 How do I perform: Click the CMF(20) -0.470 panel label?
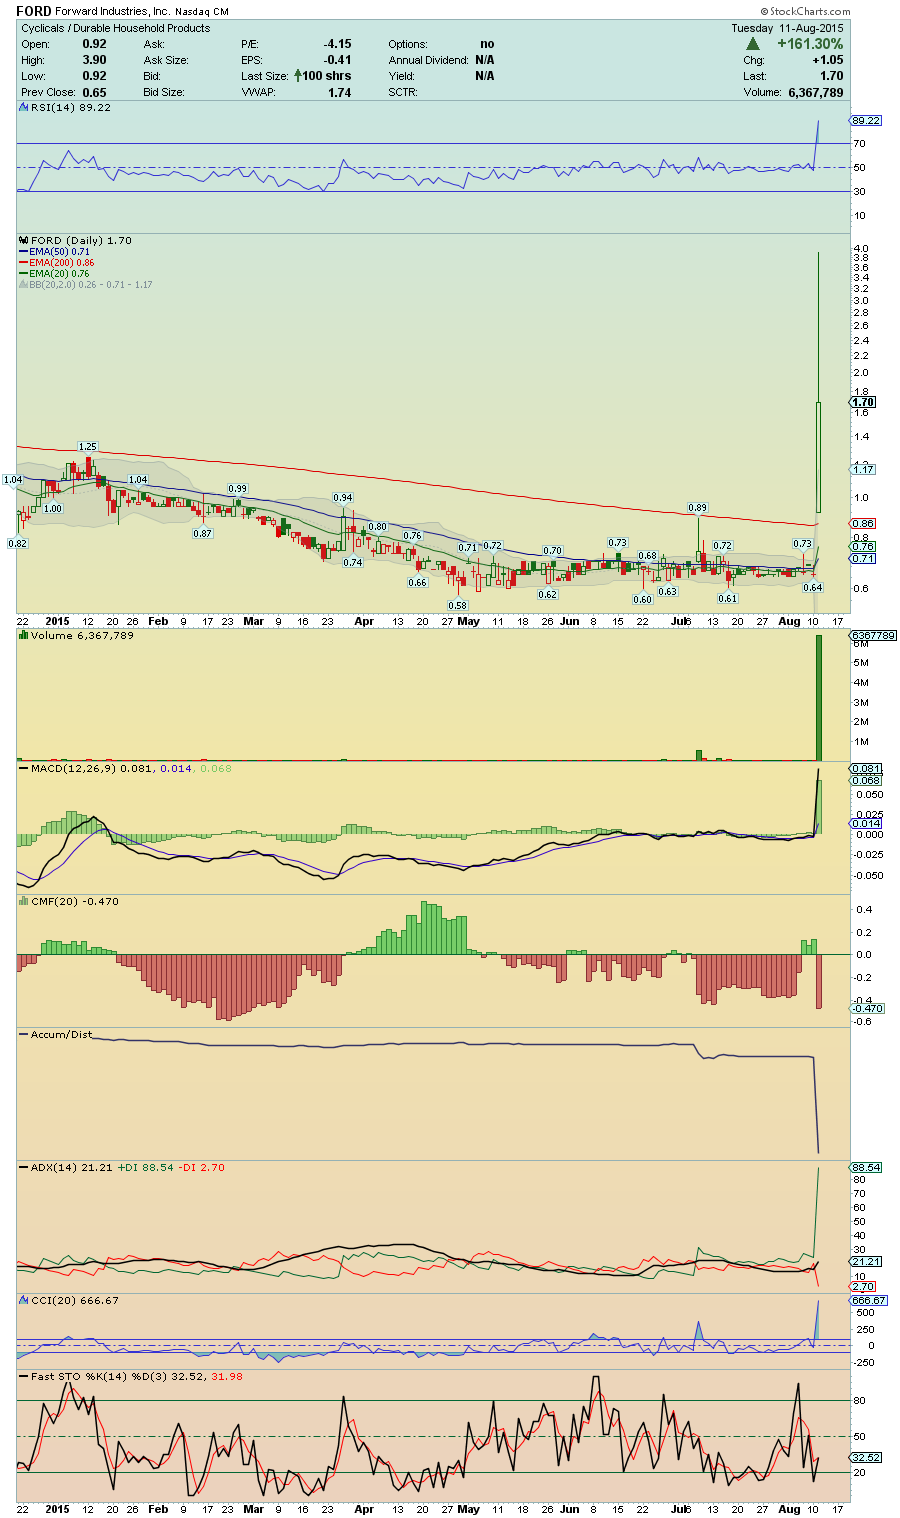tap(75, 901)
